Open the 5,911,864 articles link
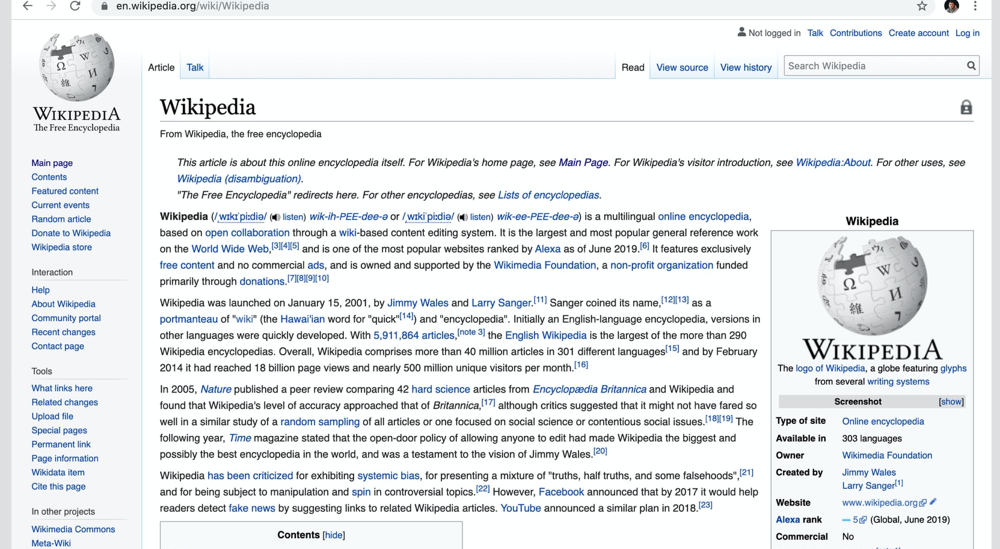 pyautogui.click(x=414, y=335)
